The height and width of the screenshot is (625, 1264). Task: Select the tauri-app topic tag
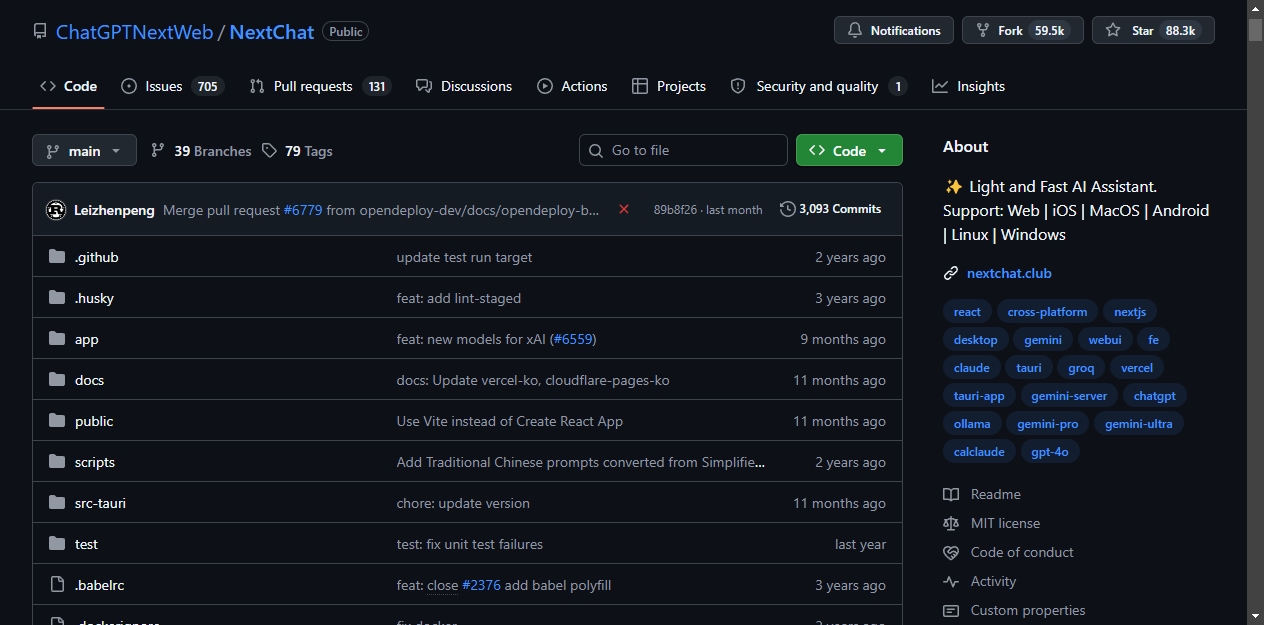[979, 396]
